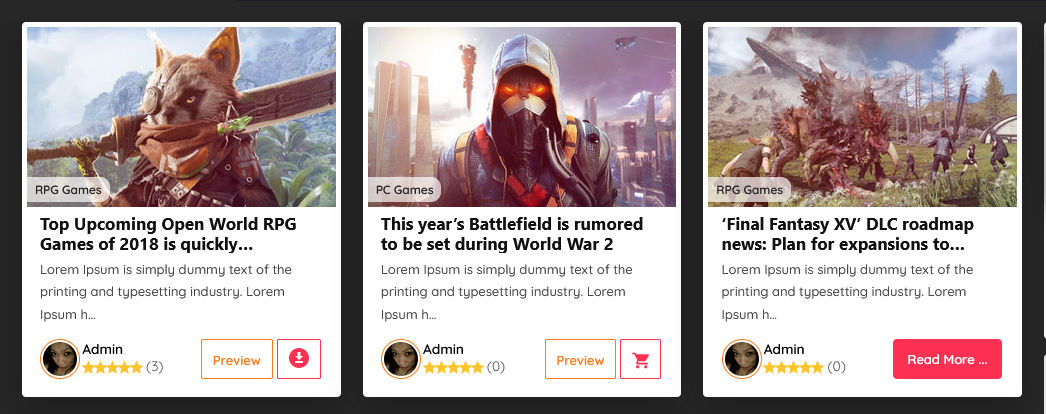Open the Final Fantasy monster battle thumbnail

point(863,117)
